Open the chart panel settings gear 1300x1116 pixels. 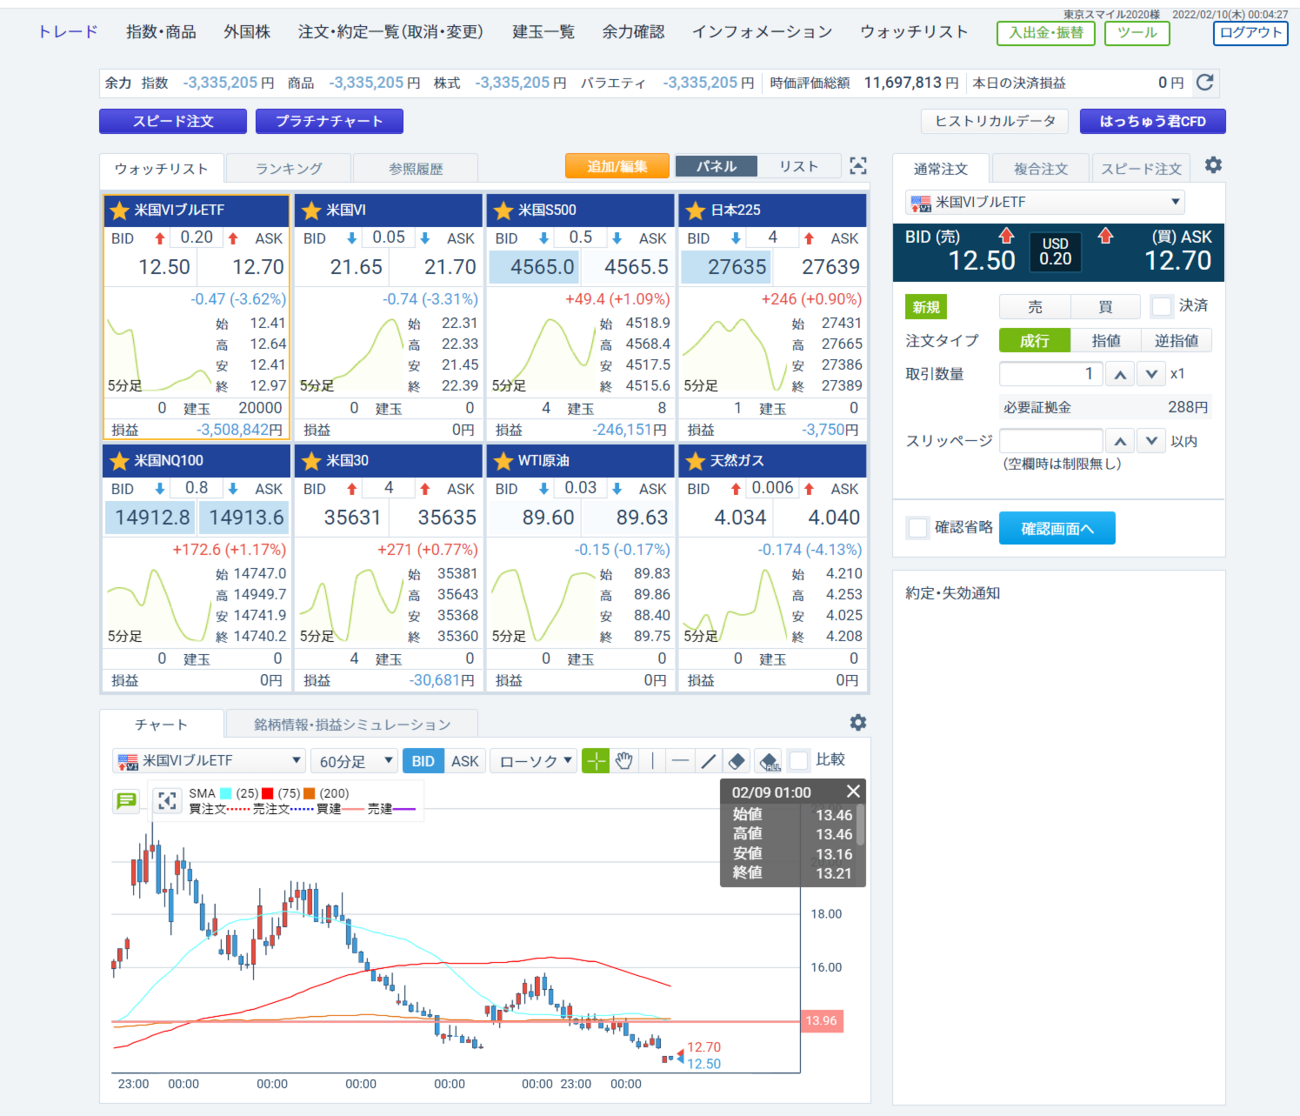pos(858,722)
